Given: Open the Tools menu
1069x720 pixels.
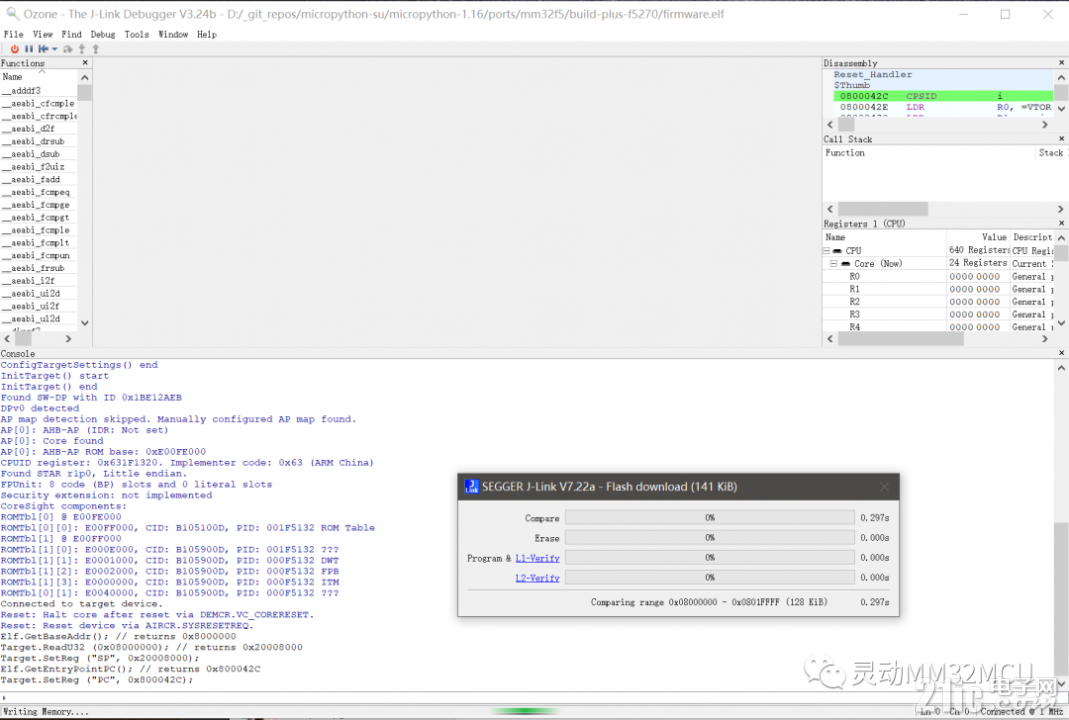Looking at the screenshot, I should tap(136, 34).
